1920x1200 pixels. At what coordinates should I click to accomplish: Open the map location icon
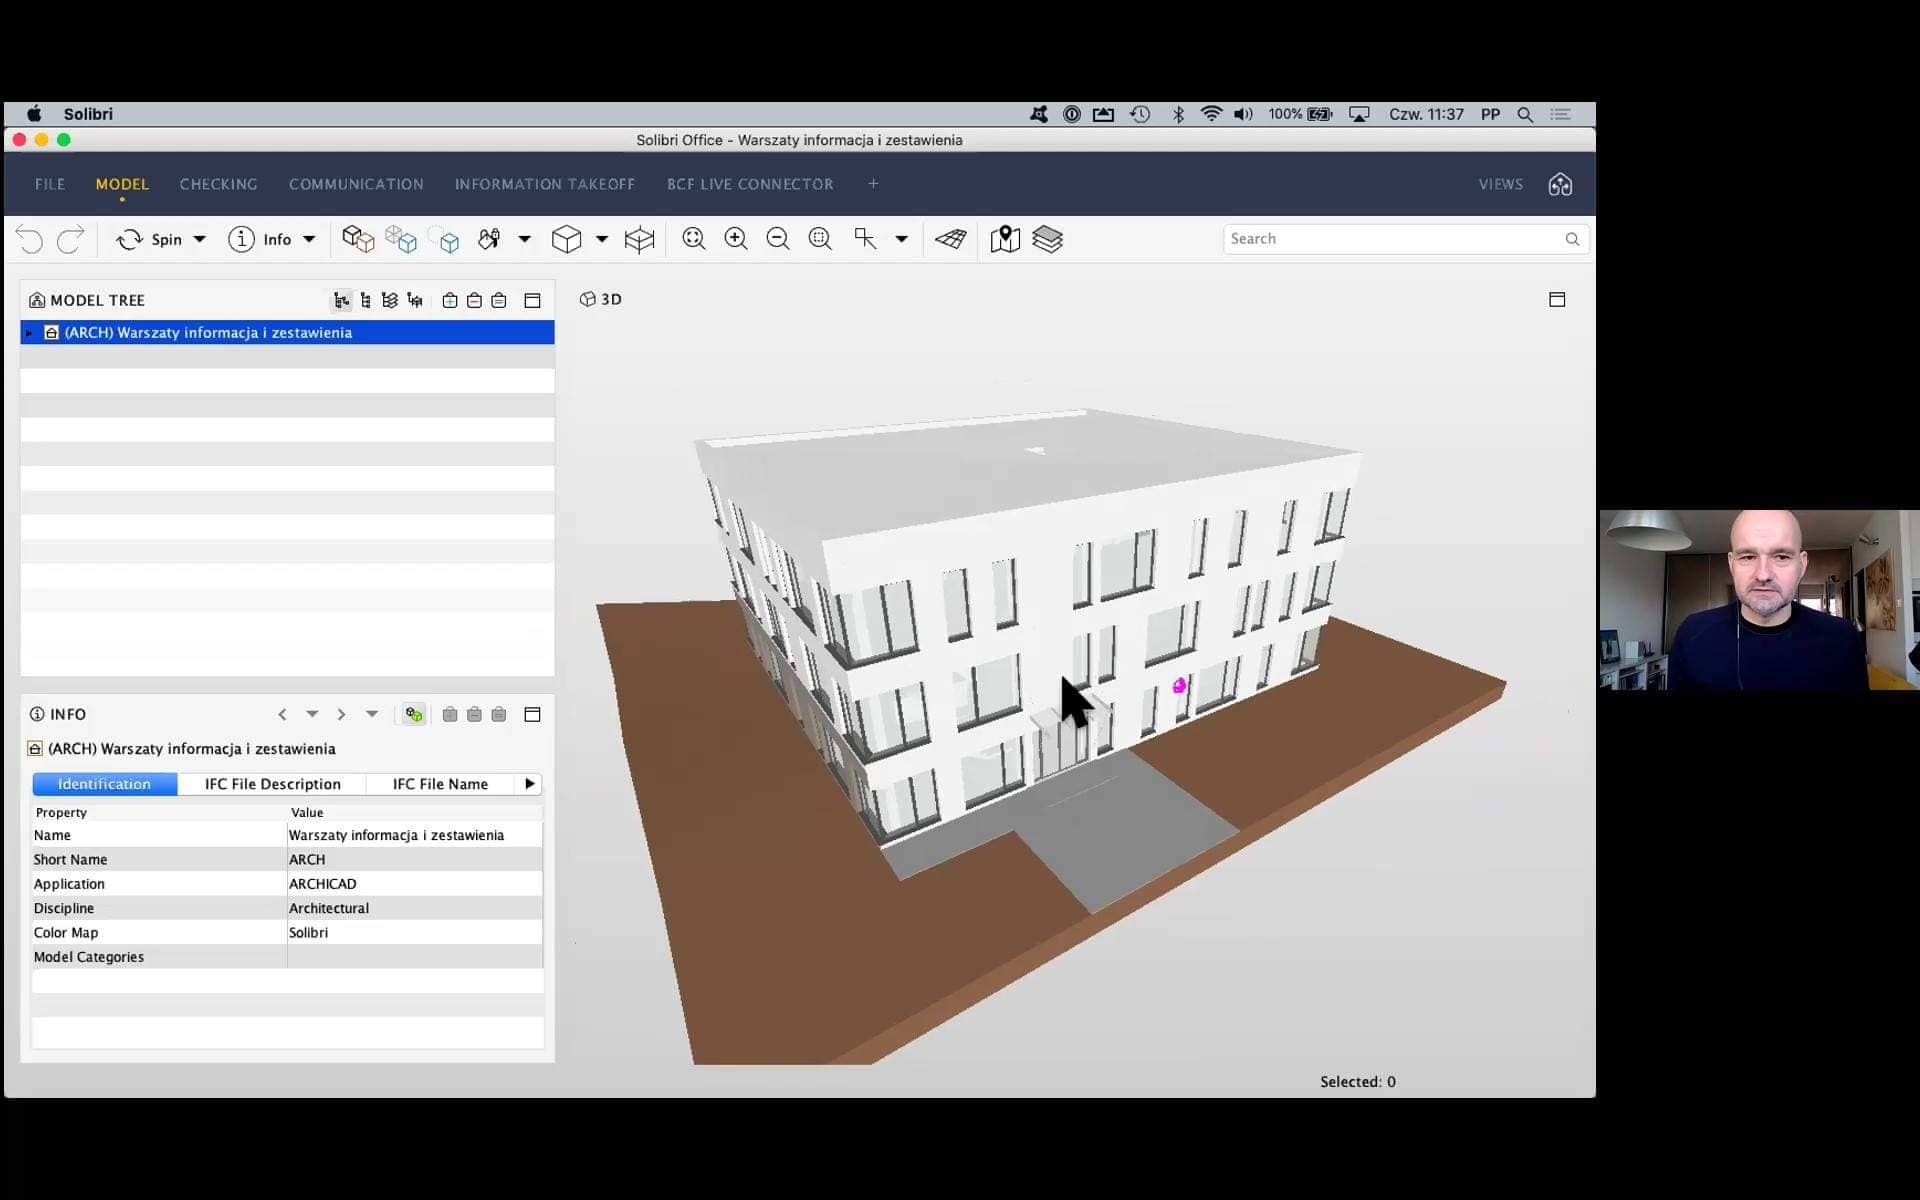point(1005,239)
